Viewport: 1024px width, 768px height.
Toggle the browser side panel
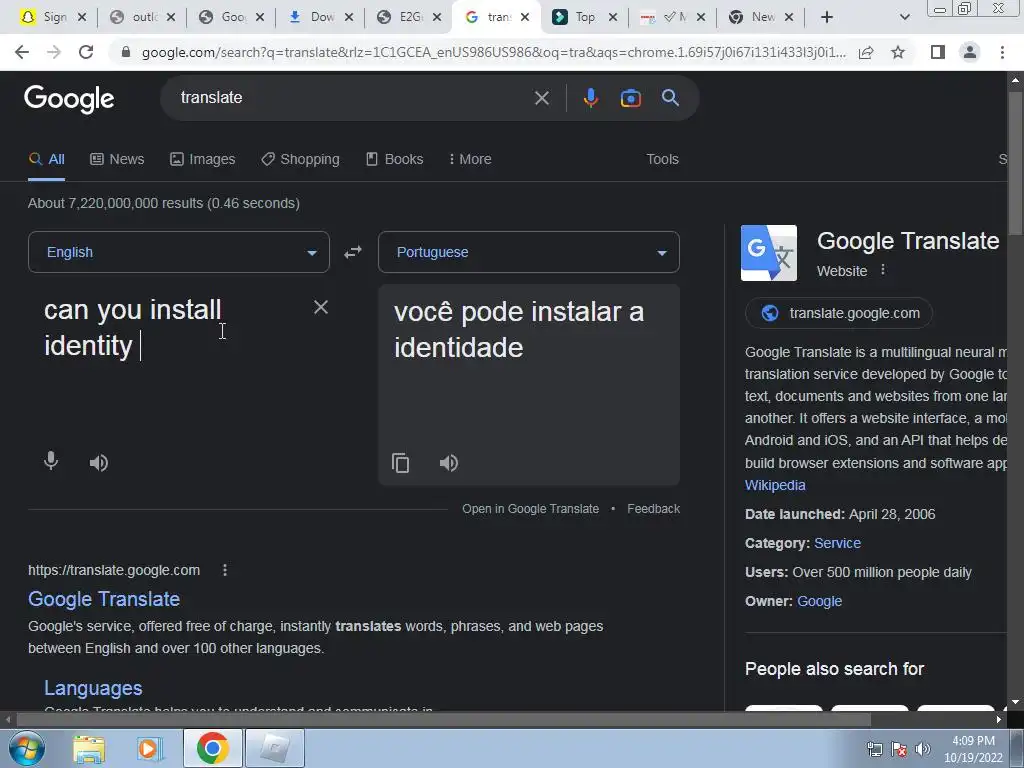pos(938,52)
